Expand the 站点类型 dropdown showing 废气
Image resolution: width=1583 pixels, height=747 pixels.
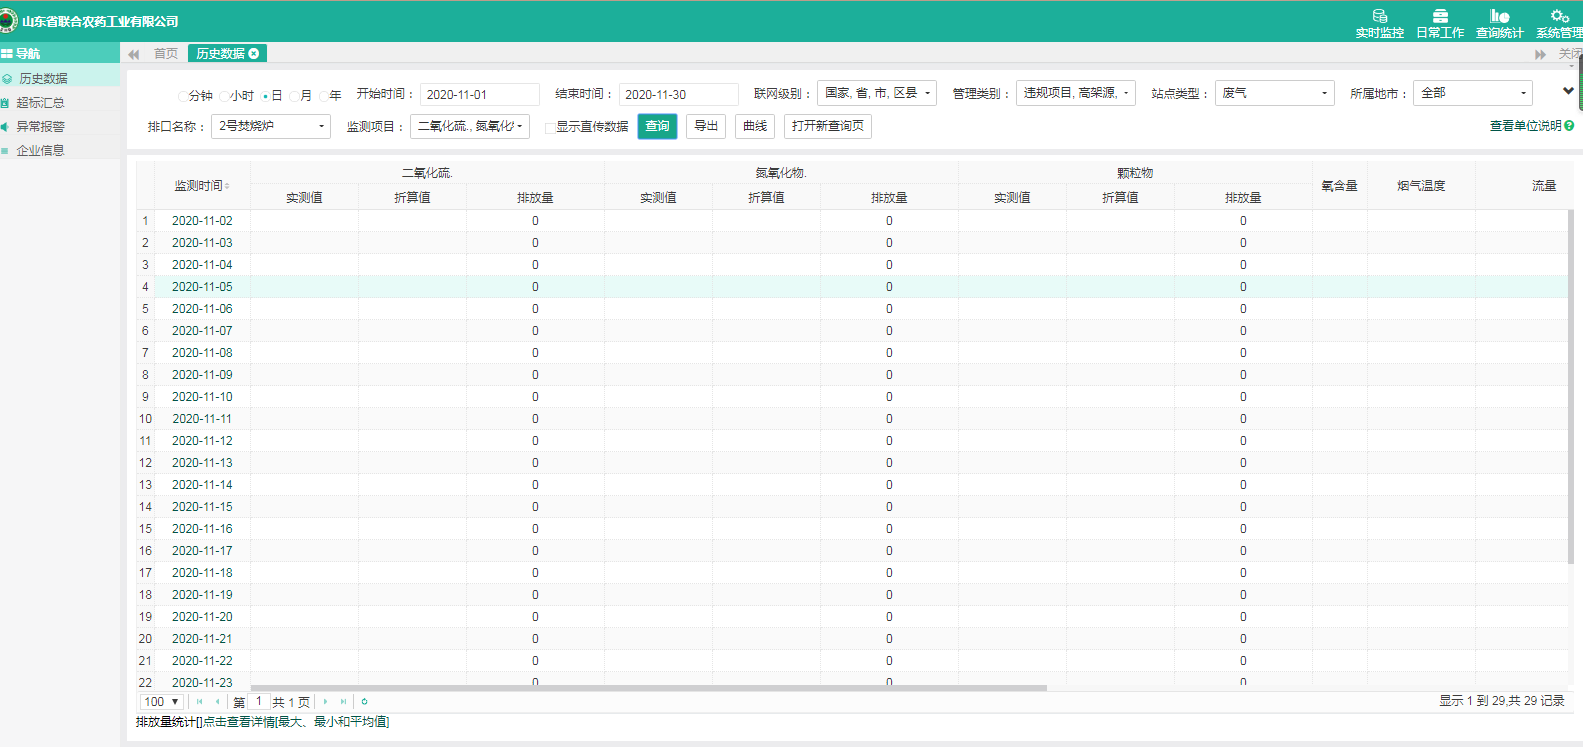tap(1274, 93)
